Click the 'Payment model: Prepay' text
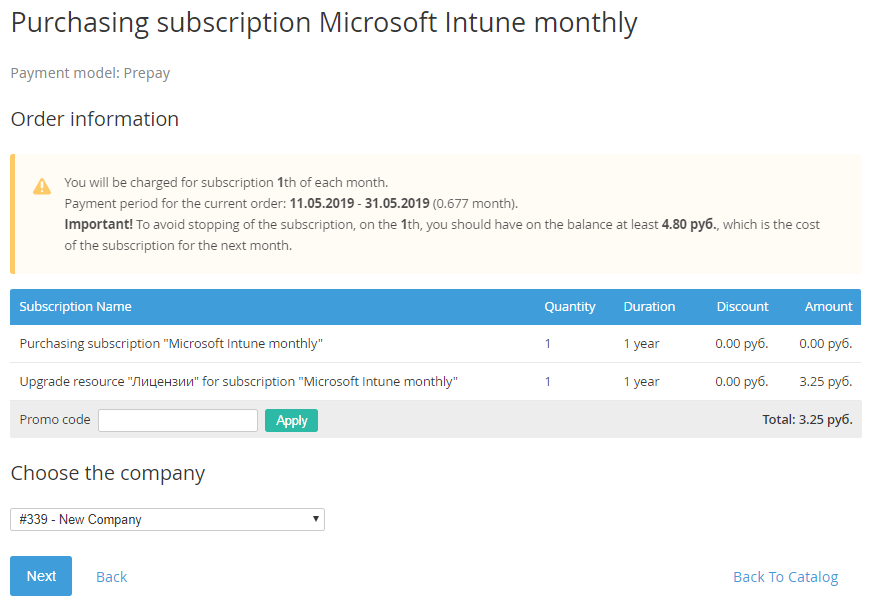 click(x=90, y=73)
